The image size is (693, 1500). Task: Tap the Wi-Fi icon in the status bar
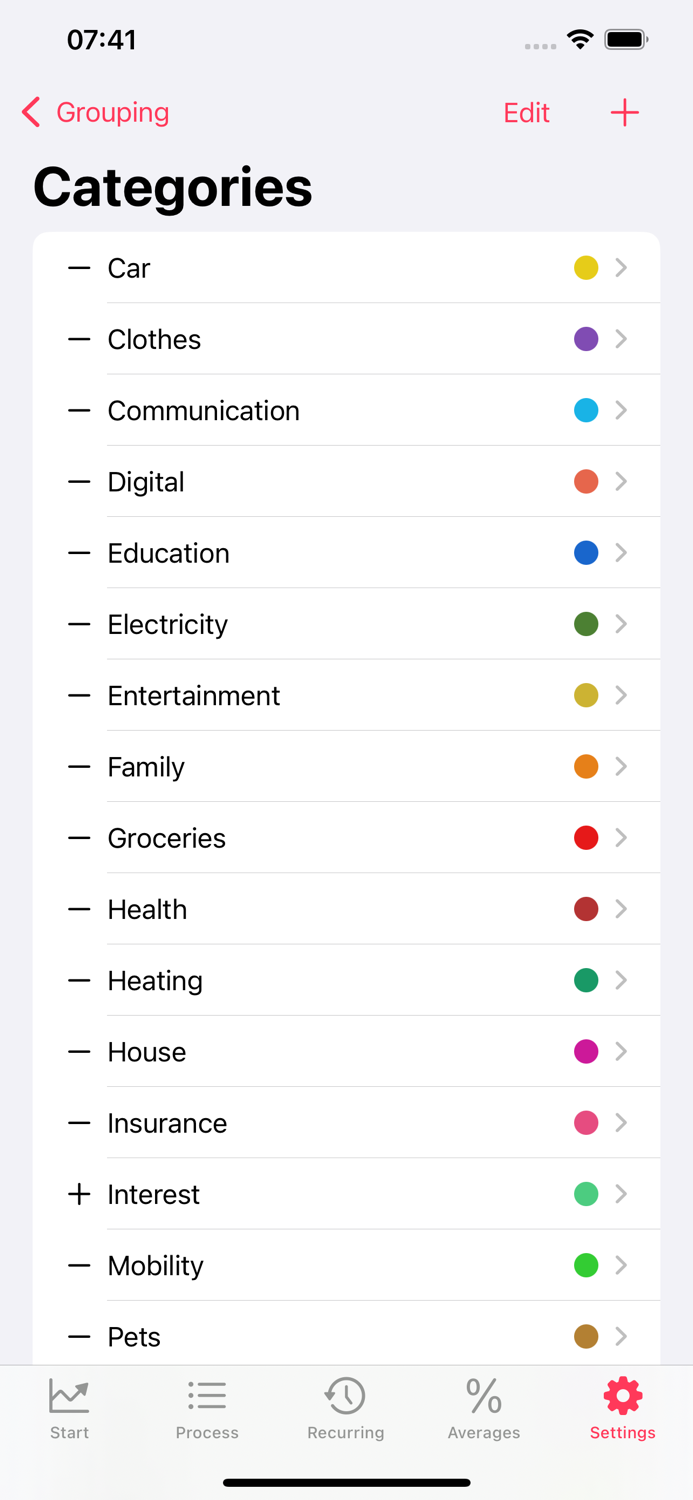[x=582, y=41]
